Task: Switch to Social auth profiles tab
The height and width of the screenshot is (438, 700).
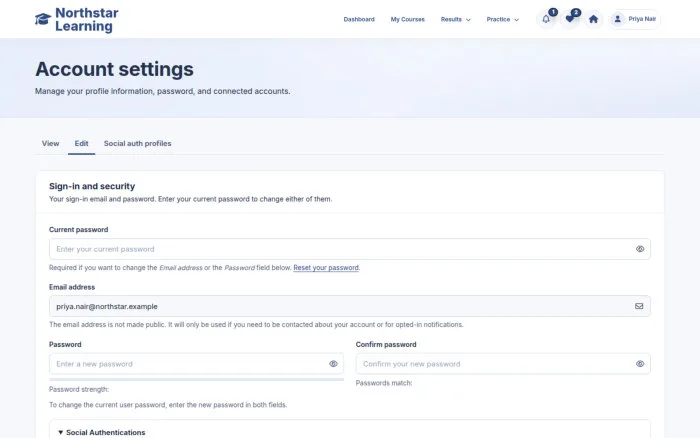Action: [138, 143]
